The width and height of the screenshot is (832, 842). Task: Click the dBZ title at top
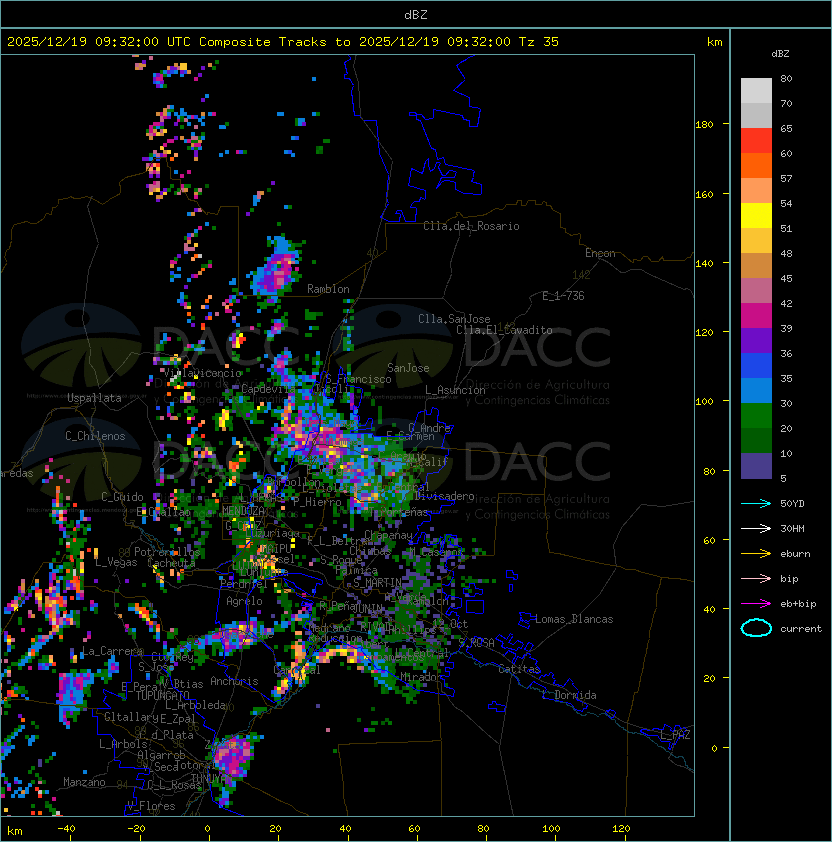click(416, 15)
